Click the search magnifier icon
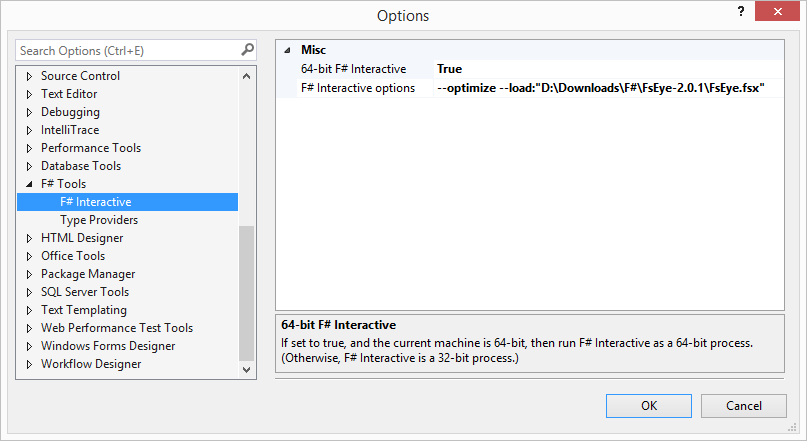This screenshot has height=441, width=807. [x=248, y=50]
